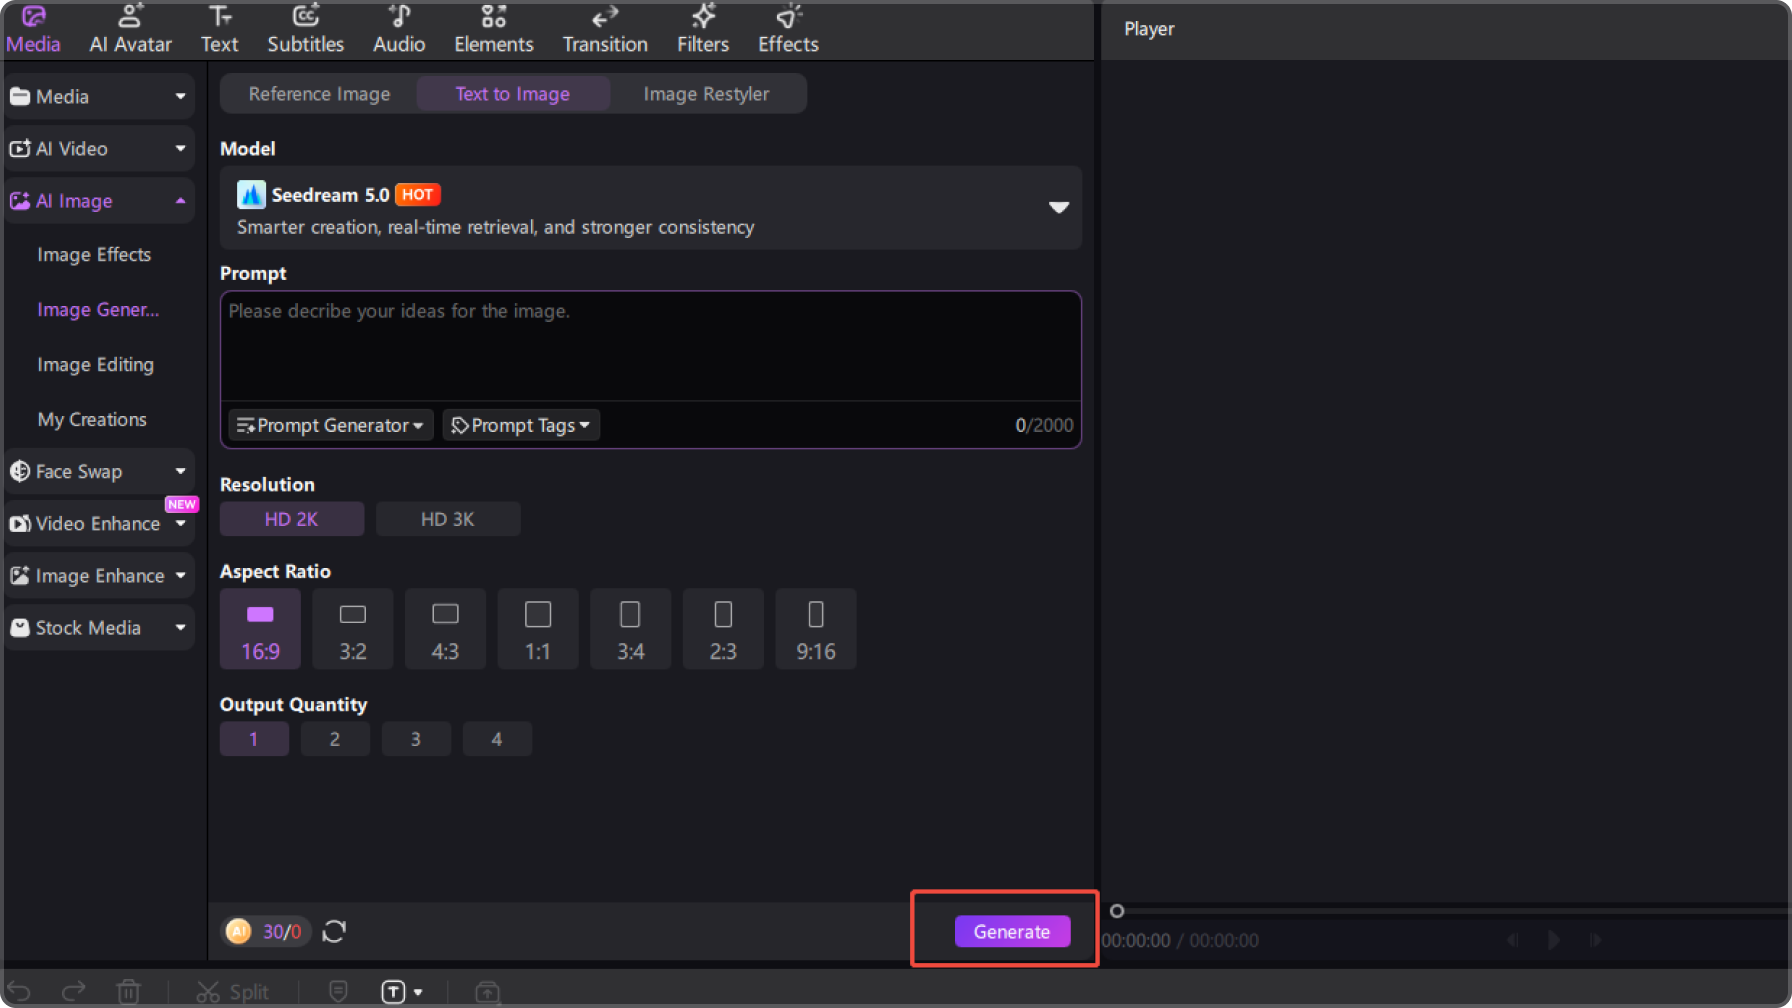Switch to the Image Restyler tab
The height and width of the screenshot is (1008, 1792).
click(706, 94)
